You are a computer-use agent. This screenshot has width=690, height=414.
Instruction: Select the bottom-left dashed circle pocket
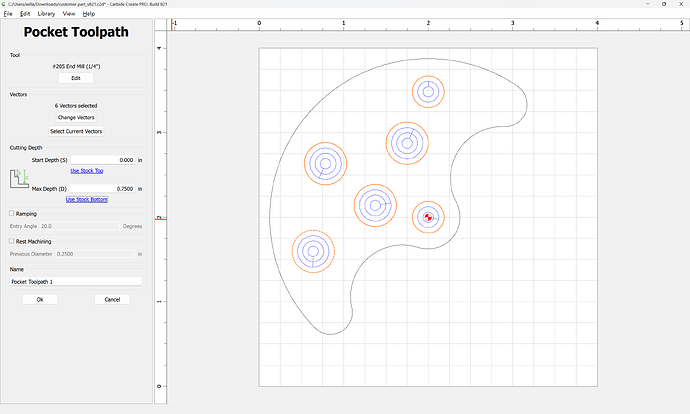[x=313, y=251]
